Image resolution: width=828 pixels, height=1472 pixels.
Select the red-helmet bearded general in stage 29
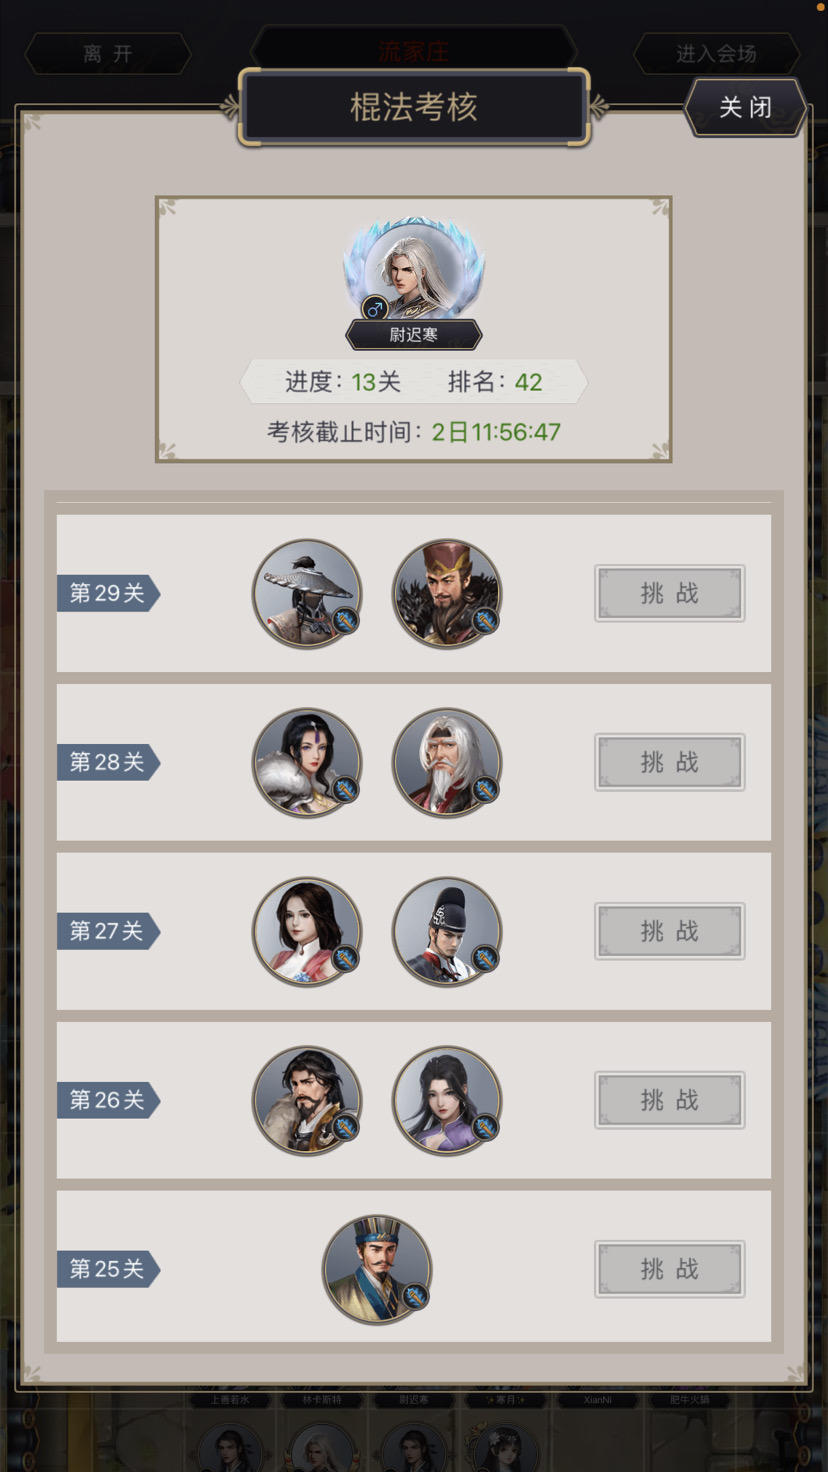[447, 594]
